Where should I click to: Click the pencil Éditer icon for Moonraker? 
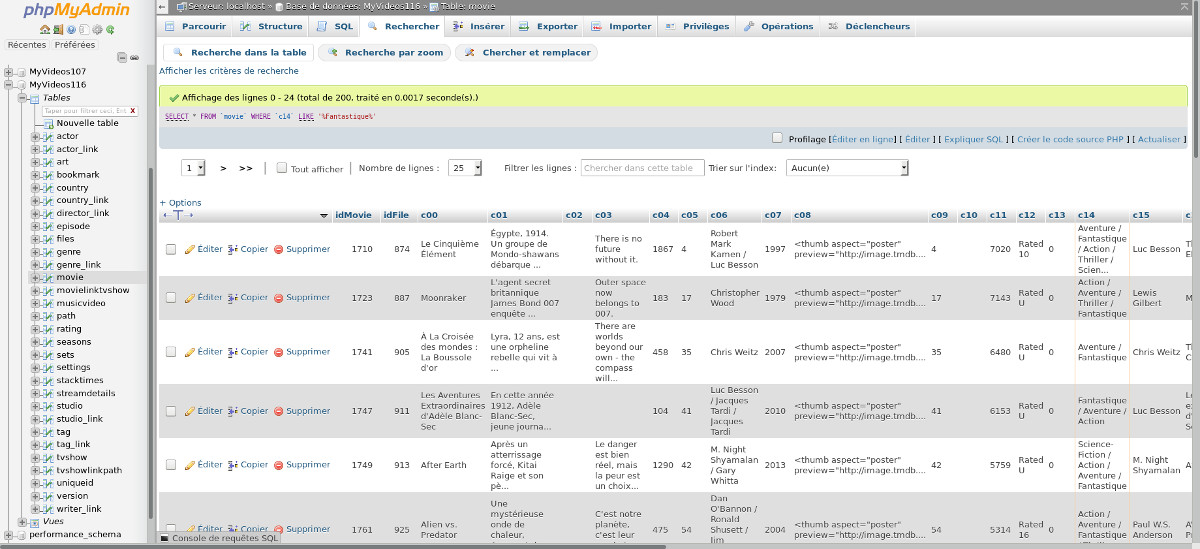(x=190, y=297)
